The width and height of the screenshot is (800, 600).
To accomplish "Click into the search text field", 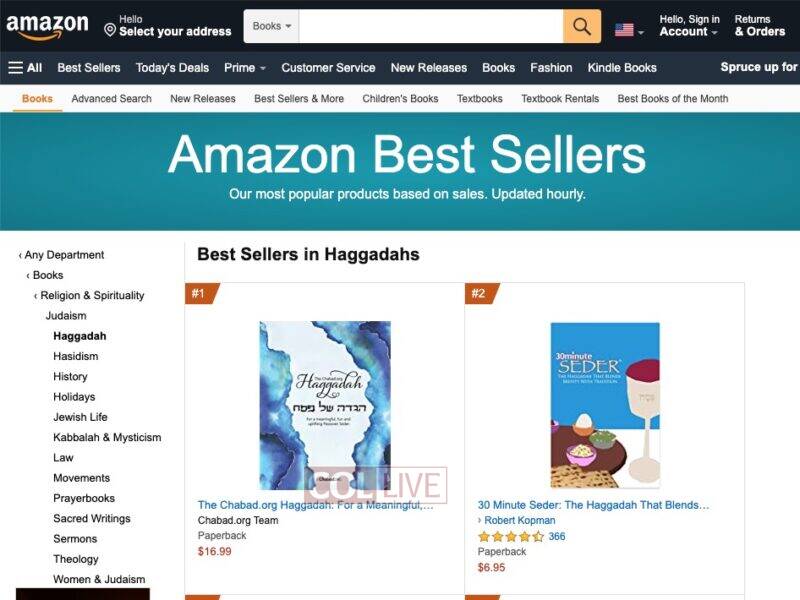I will (x=431, y=26).
